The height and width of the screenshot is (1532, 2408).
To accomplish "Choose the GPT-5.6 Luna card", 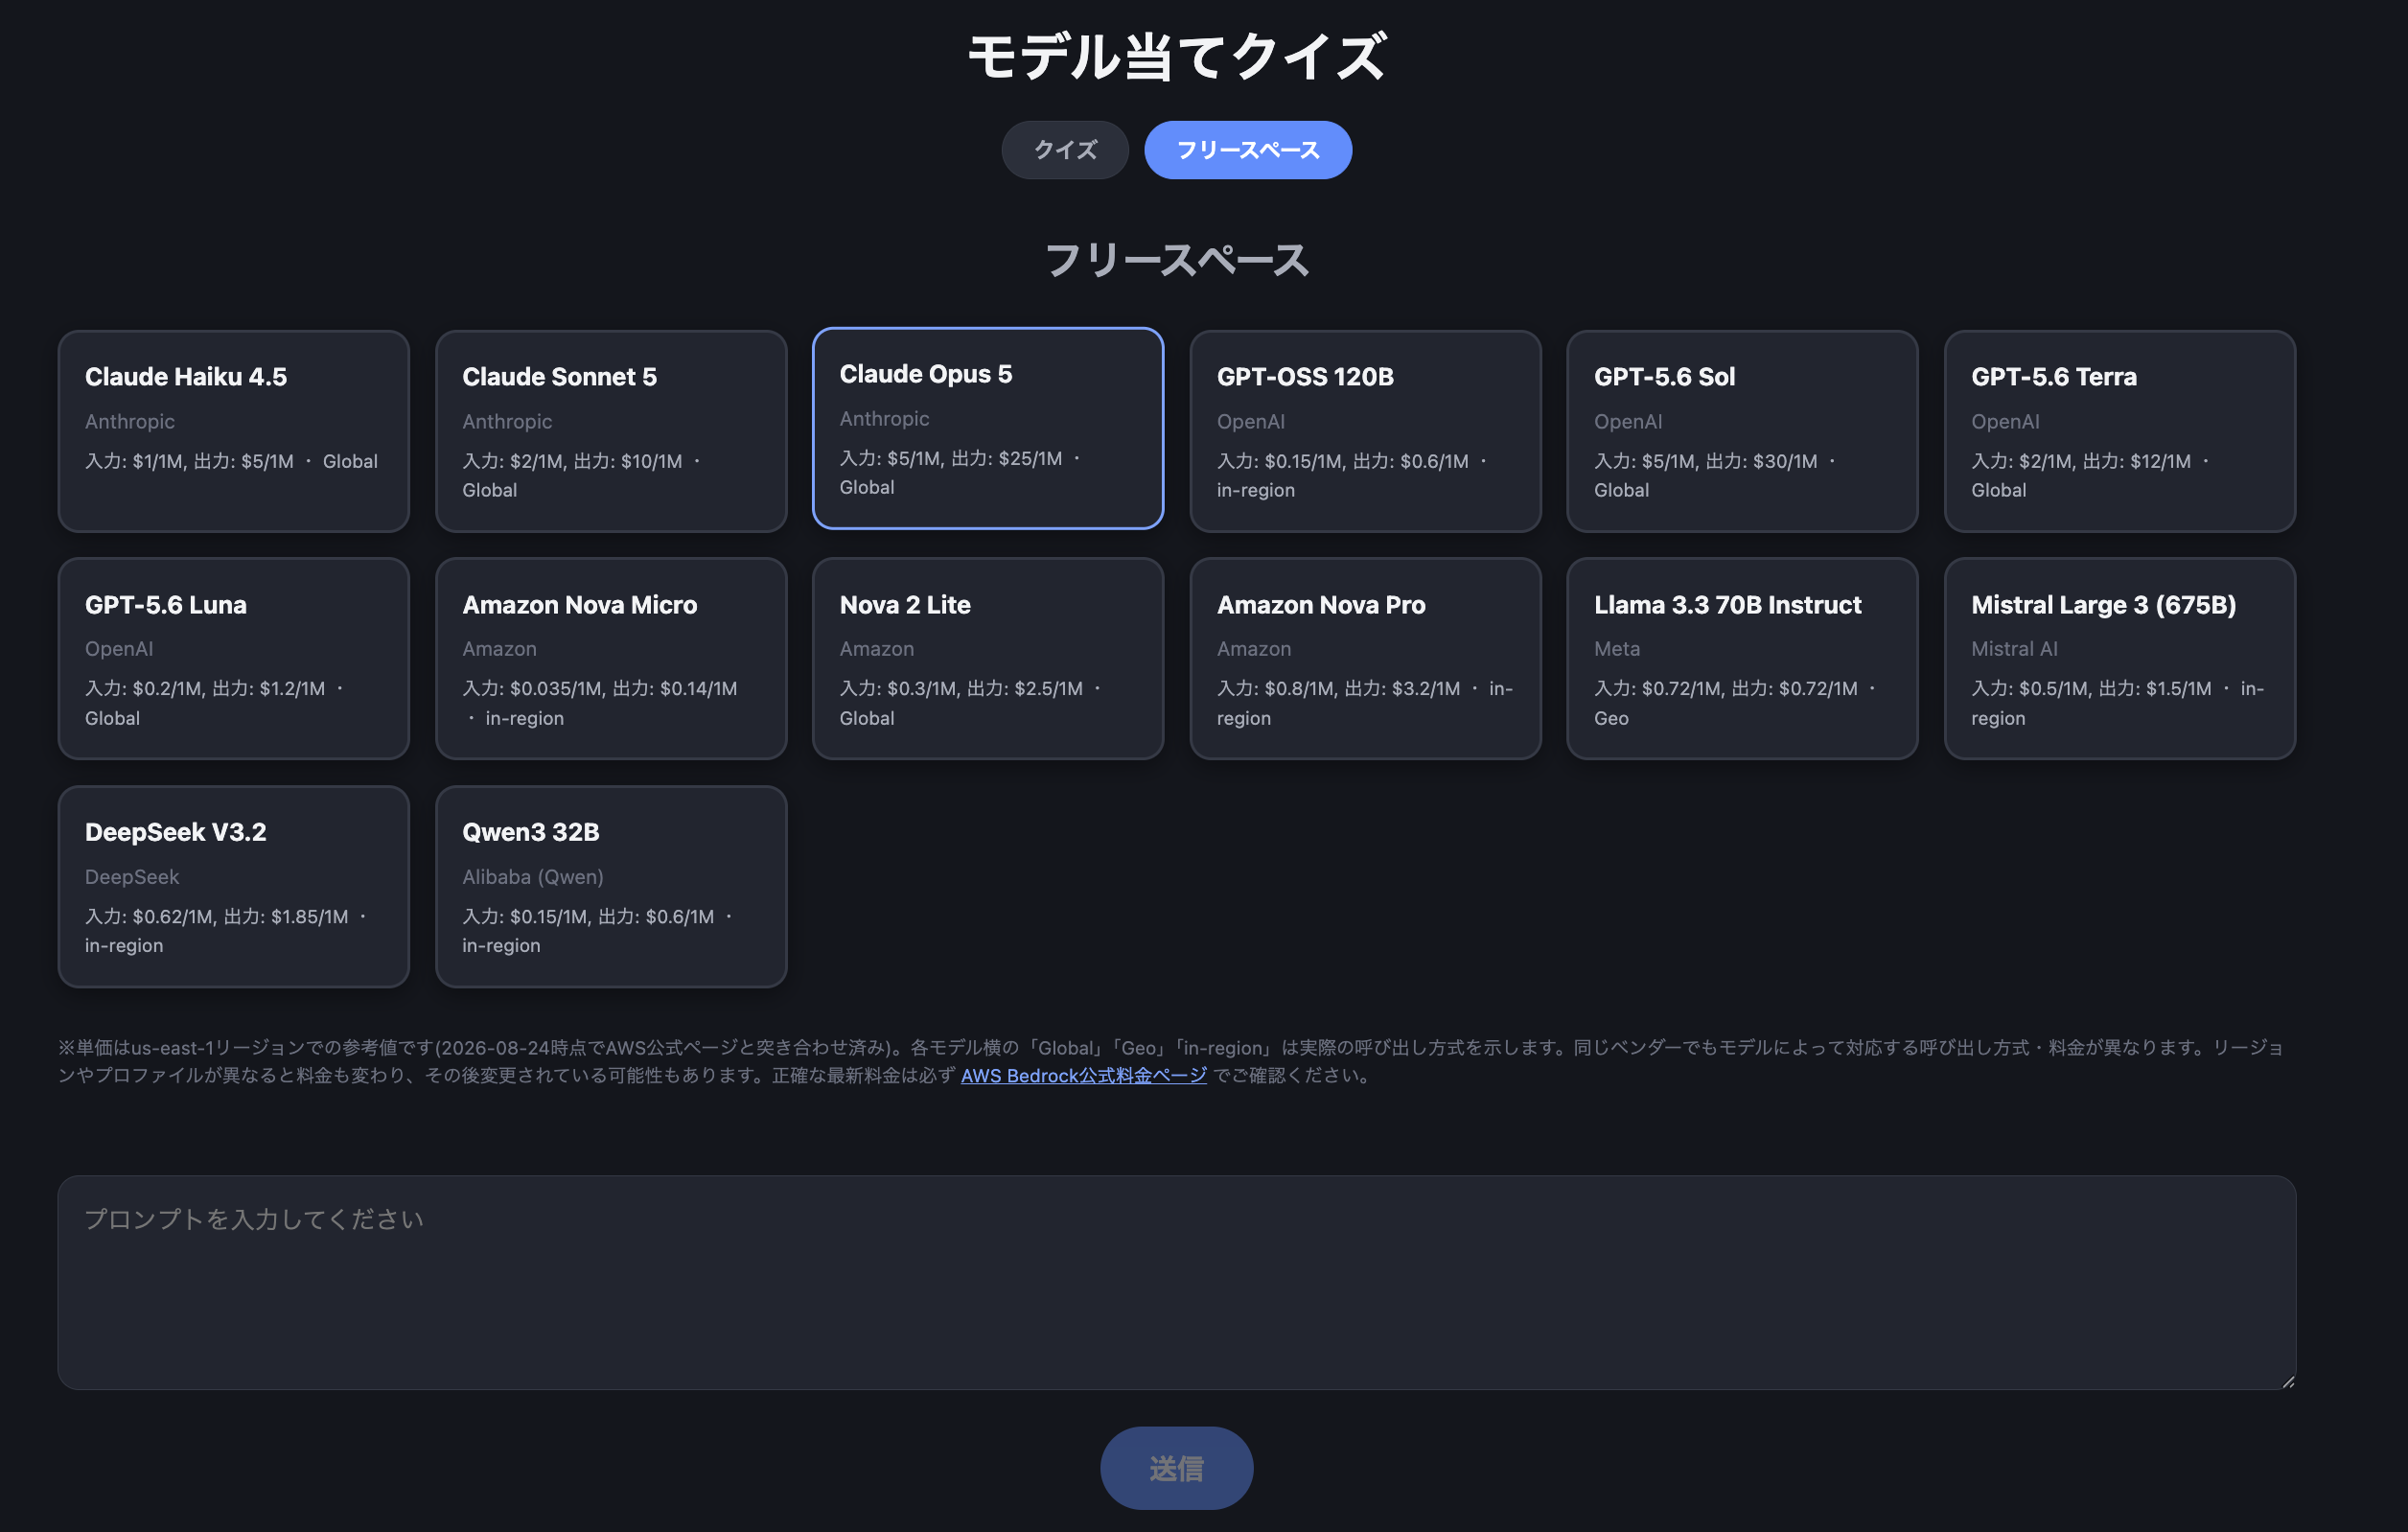I will [234, 659].
